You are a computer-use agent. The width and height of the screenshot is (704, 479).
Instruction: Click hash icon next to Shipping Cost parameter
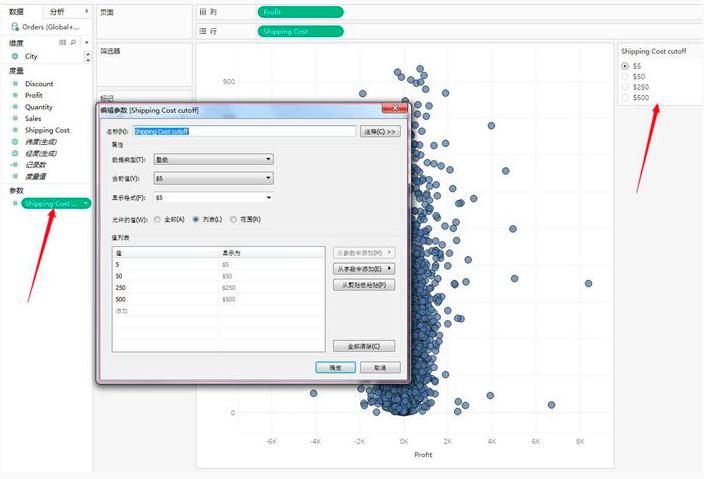click(x=15, y=204)
